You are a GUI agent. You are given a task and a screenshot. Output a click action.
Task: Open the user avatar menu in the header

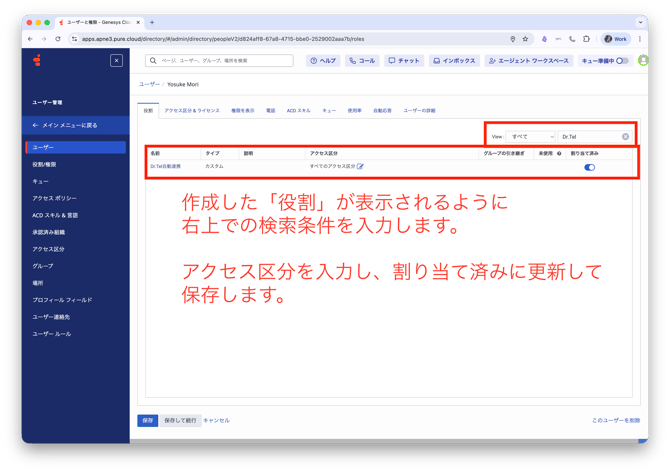pos(643,61)
